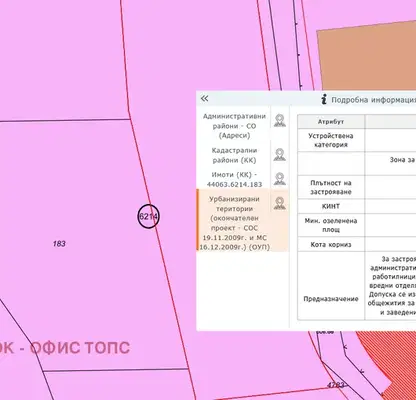This screenshot has height=400, width=416.
Task: Click pin icon next to Имоти (КК) 44063.6214.183
Action: 280,179
